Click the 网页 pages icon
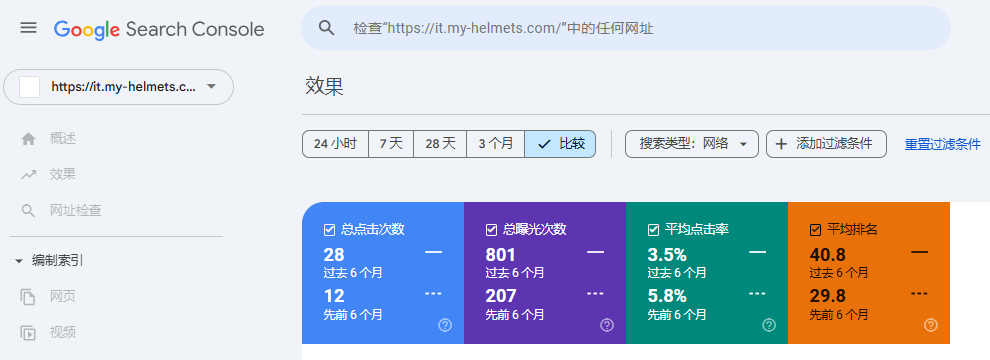Viewport: 990px width, 360px height. 28,297
